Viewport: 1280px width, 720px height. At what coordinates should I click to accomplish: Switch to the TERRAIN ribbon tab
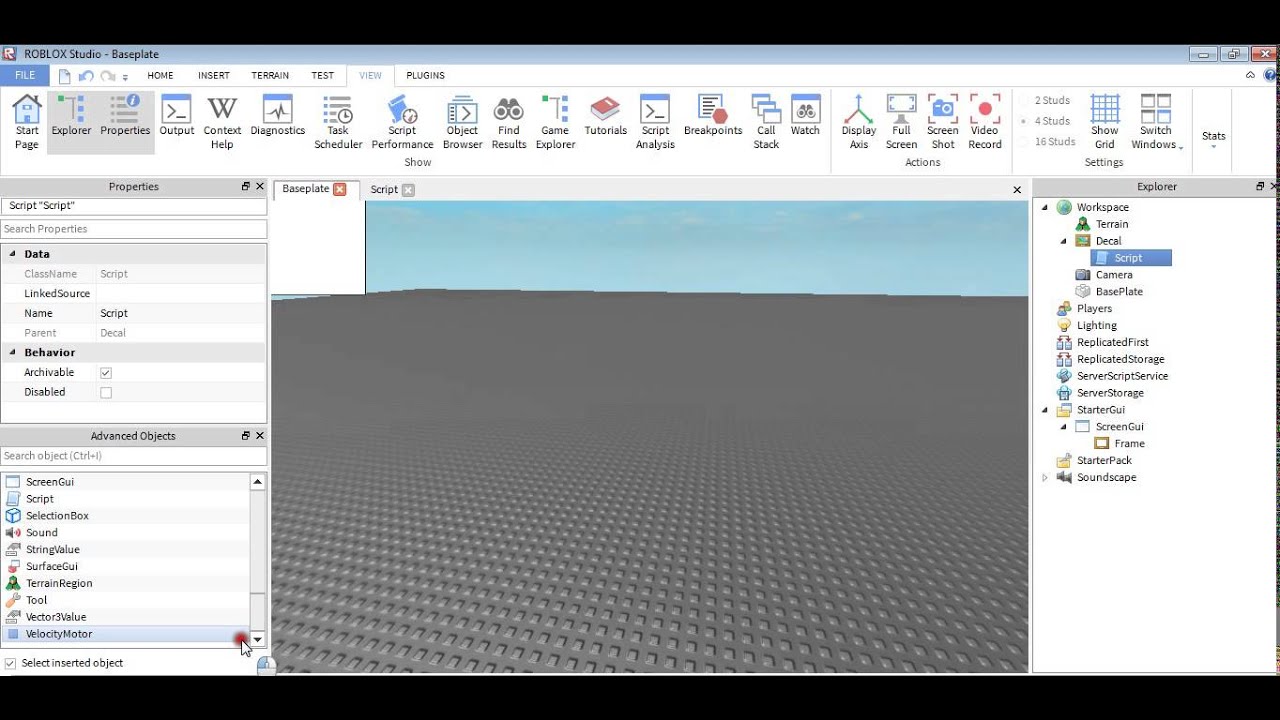pos(270,75)
